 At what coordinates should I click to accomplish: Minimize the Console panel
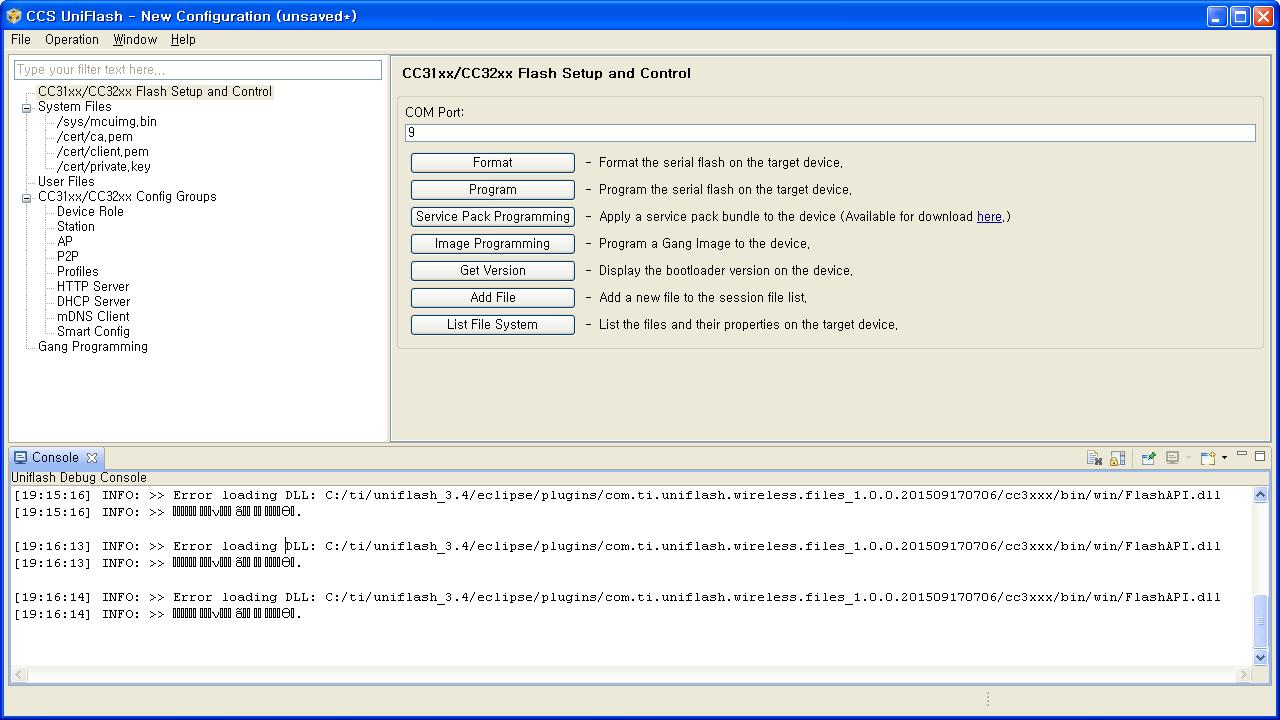(1242, 455)
